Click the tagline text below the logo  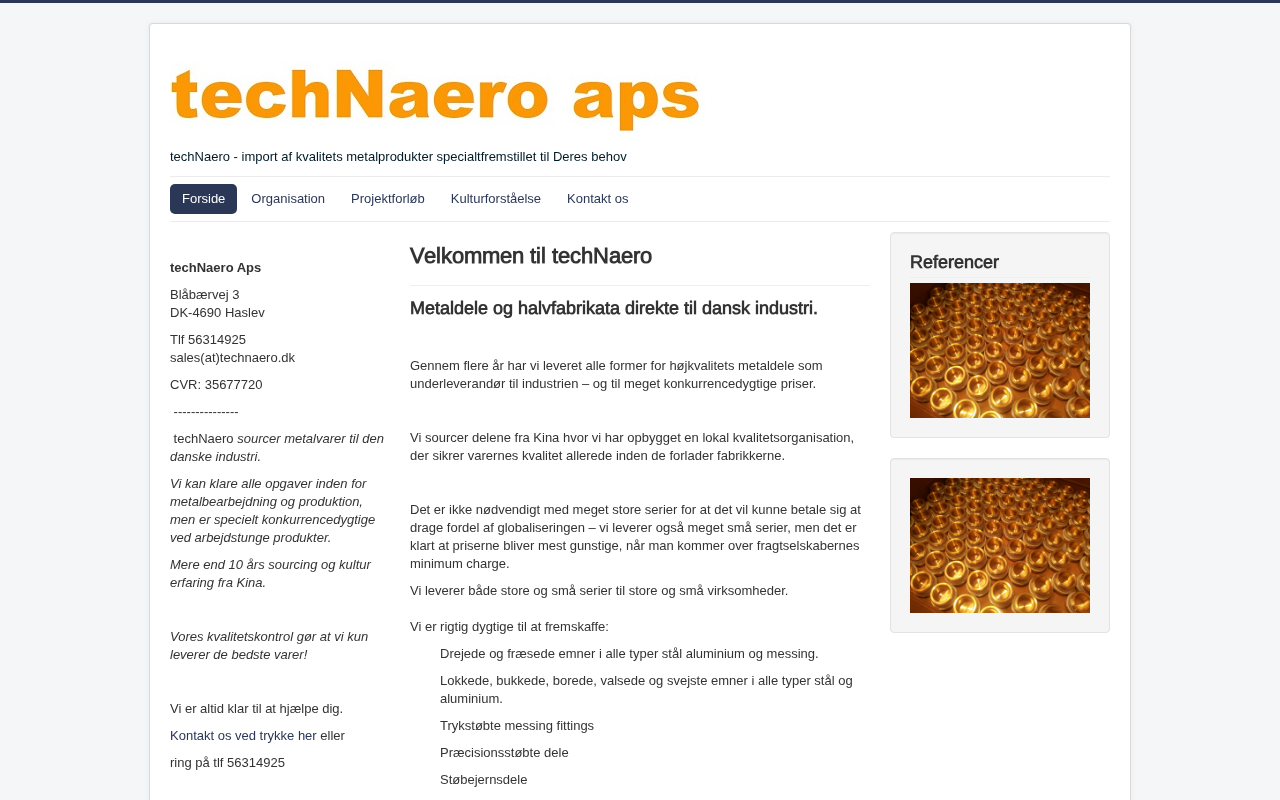[398, 157]
